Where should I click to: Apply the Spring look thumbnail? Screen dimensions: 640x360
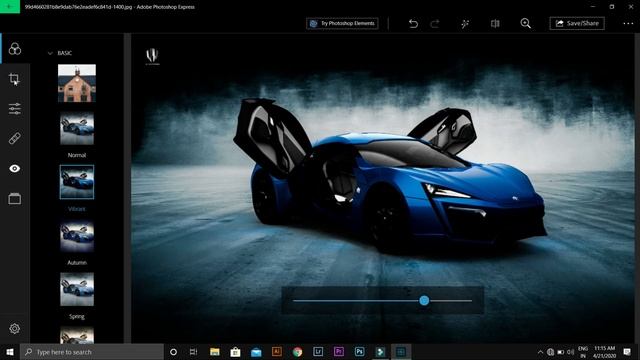point(77,289)
